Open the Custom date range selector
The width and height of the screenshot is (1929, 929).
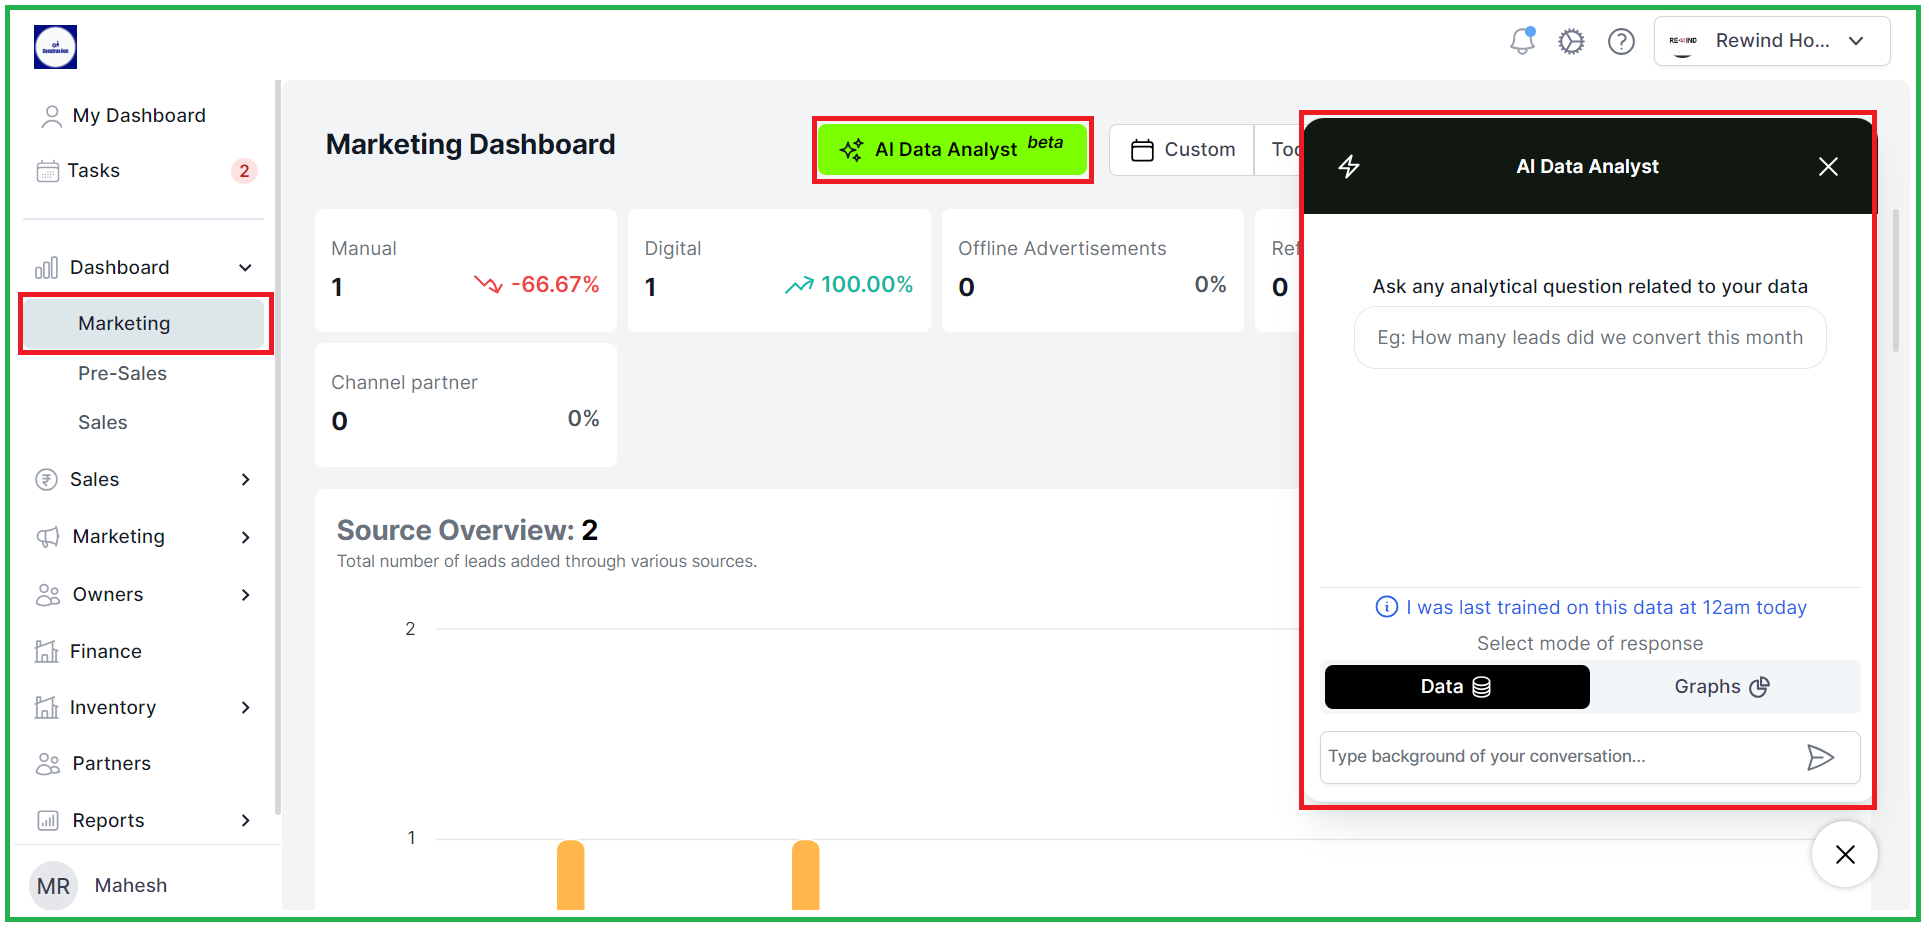1183,150
